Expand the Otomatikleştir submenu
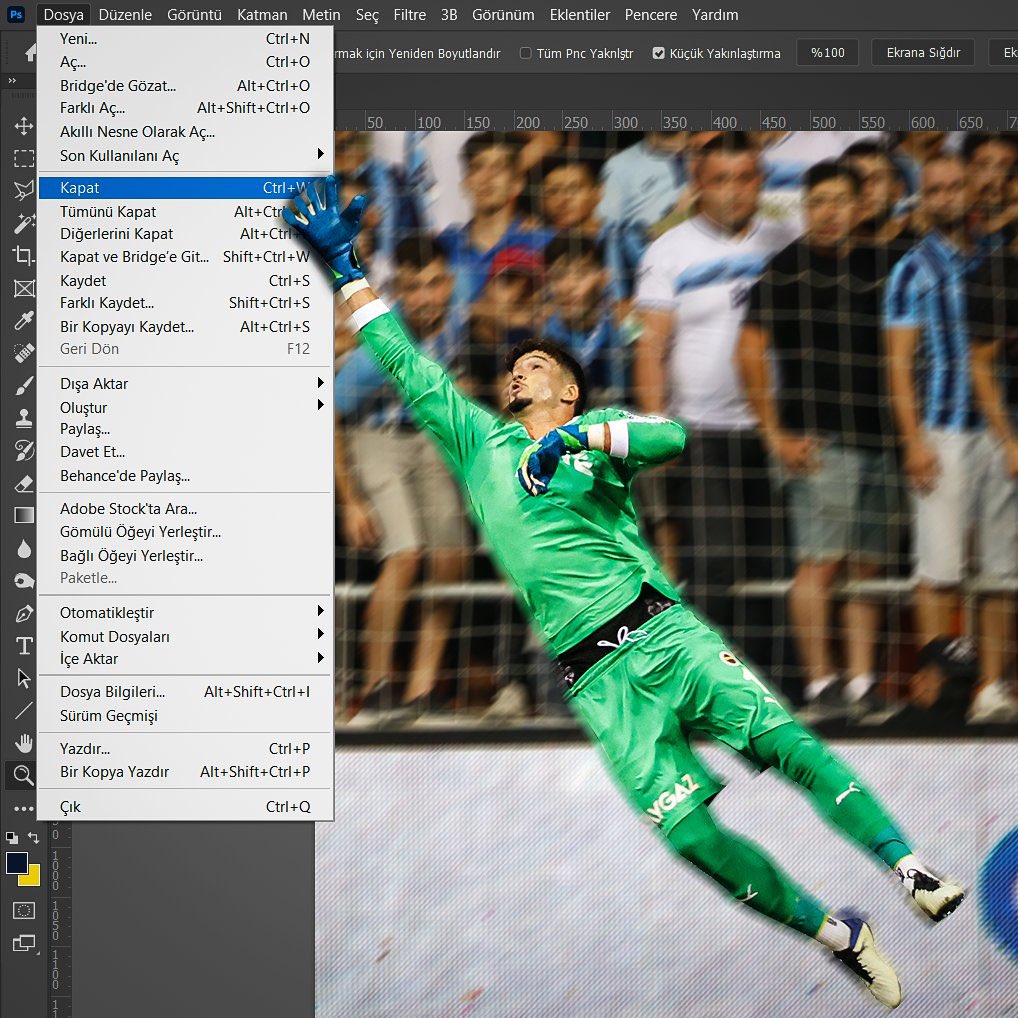The width and height of the screenshot is (1018, 1018). [x=185, y=613]
